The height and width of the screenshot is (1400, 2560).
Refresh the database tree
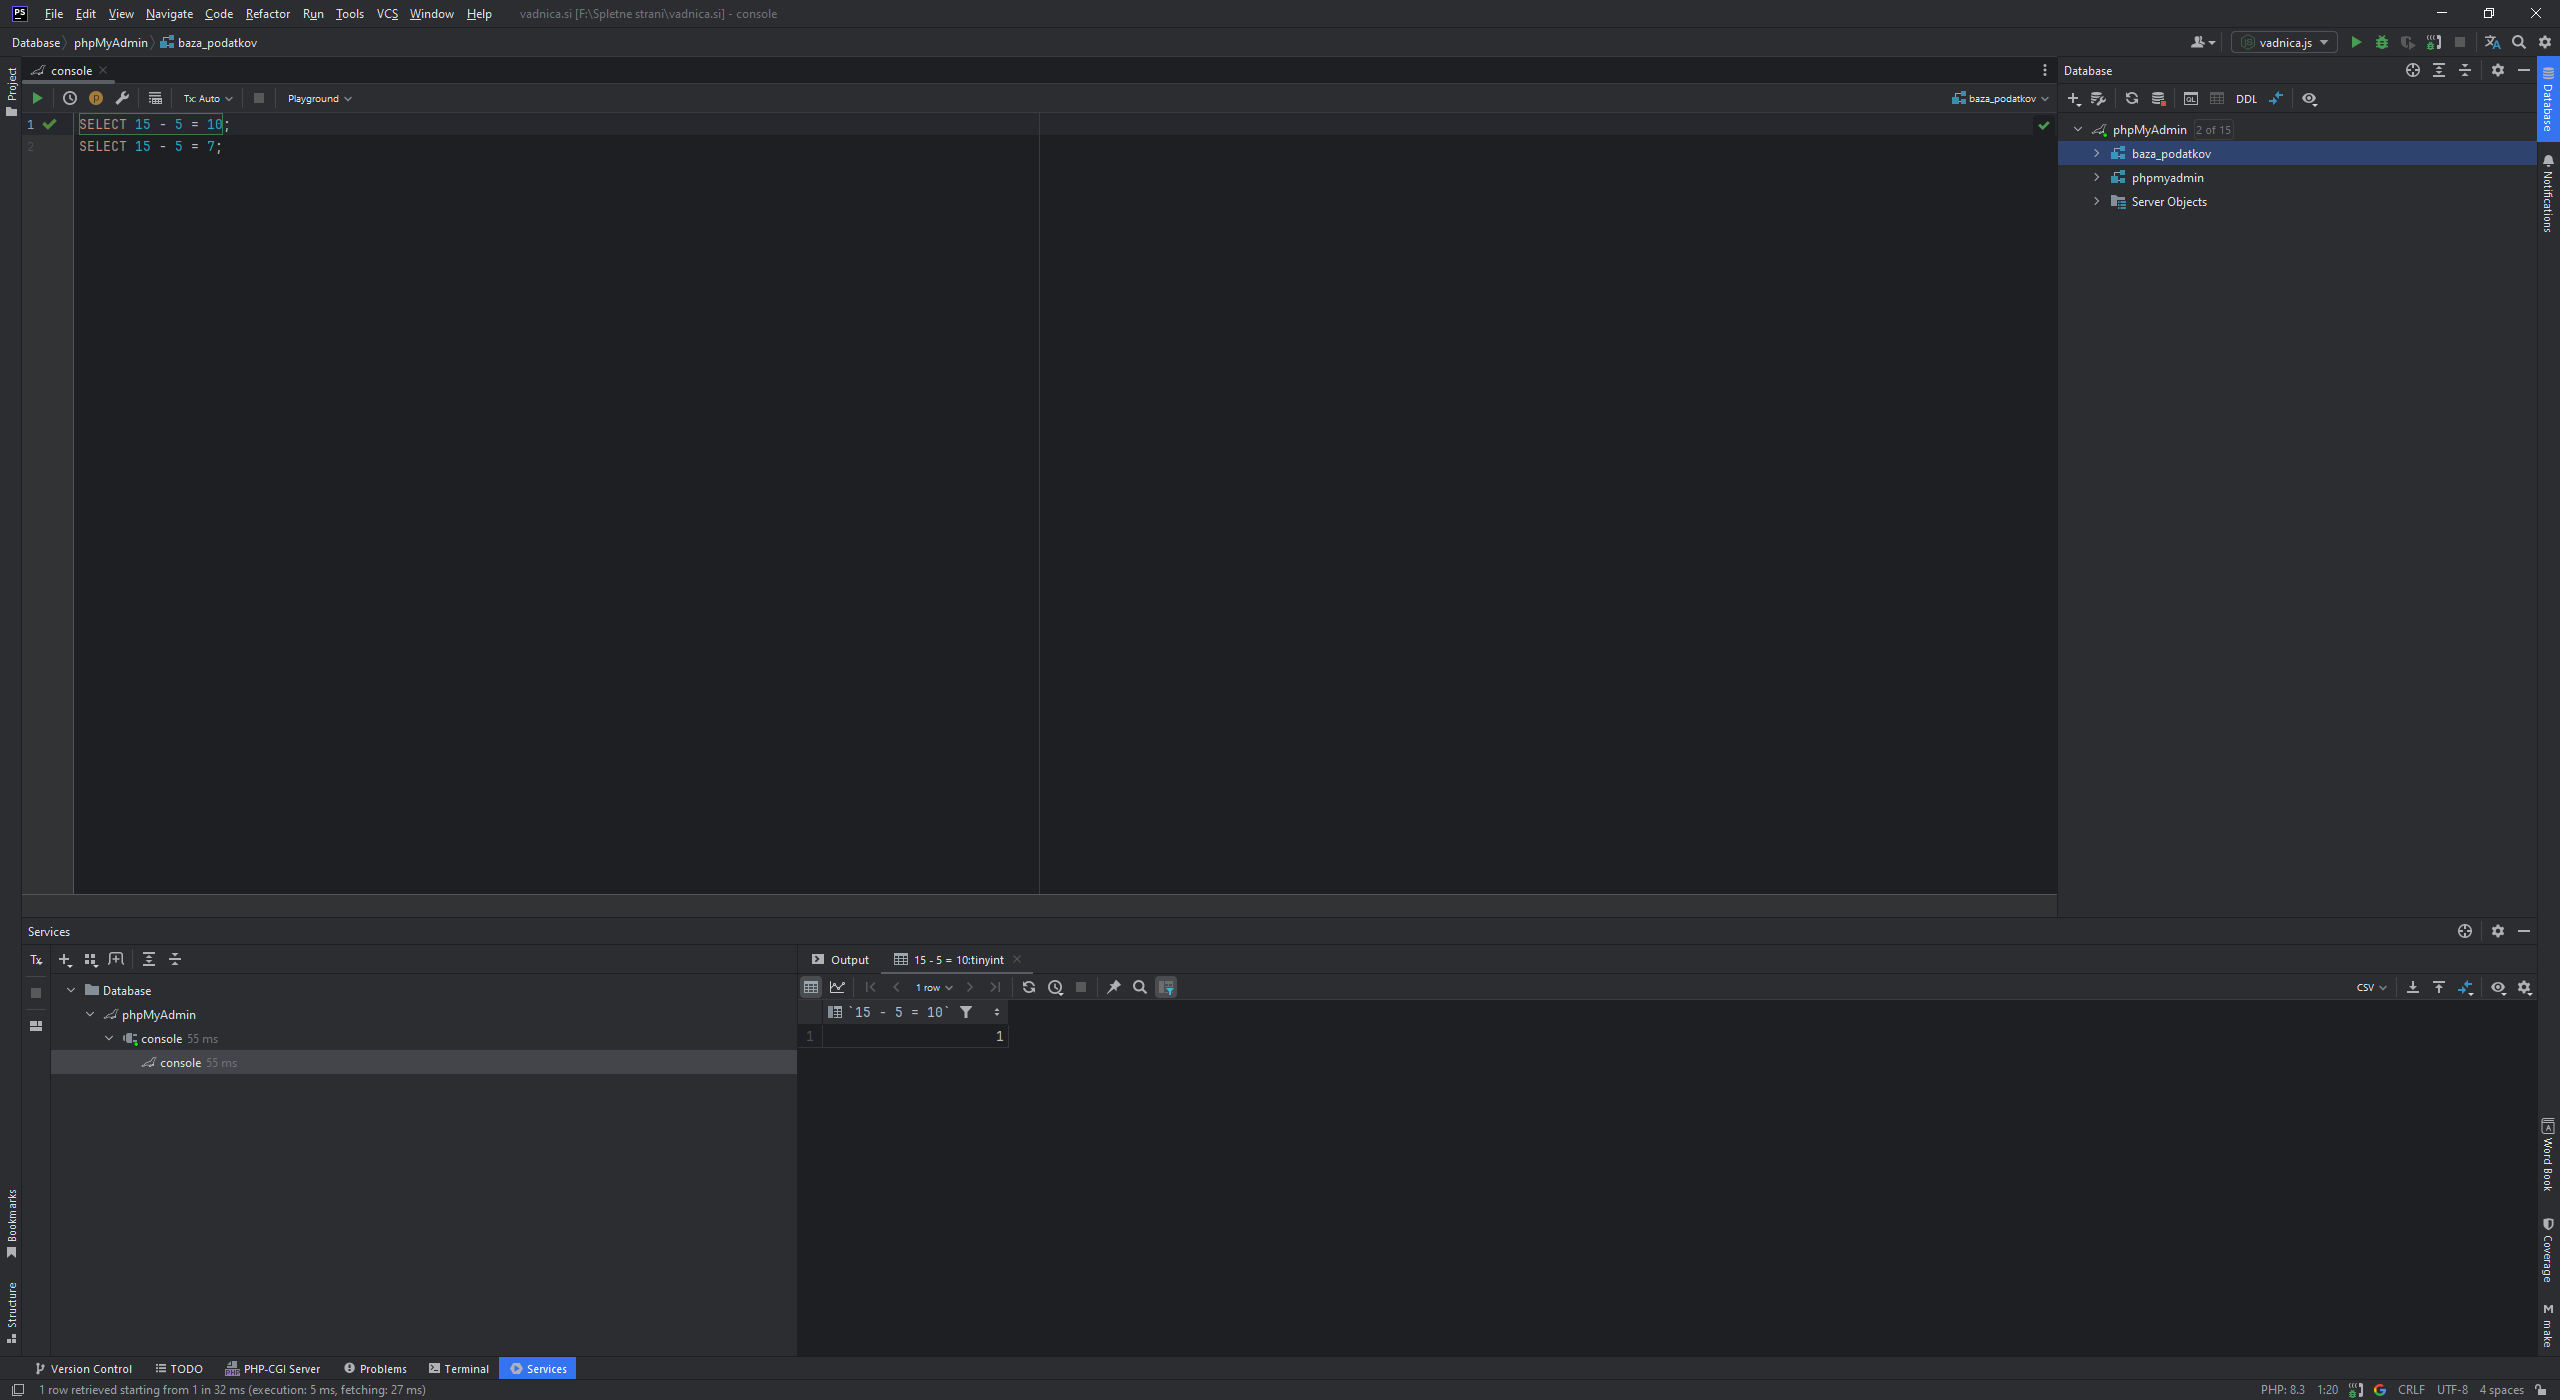tap(2131, 99)
